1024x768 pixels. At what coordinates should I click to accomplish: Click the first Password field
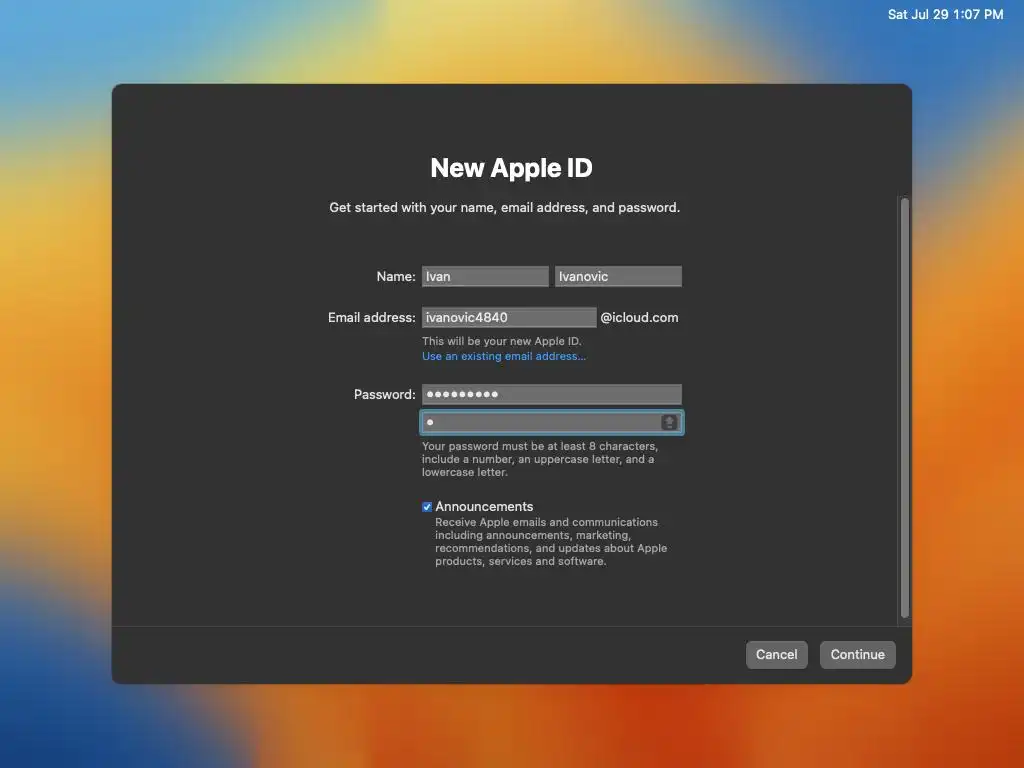pyautogui.click(x=552, y=394)
